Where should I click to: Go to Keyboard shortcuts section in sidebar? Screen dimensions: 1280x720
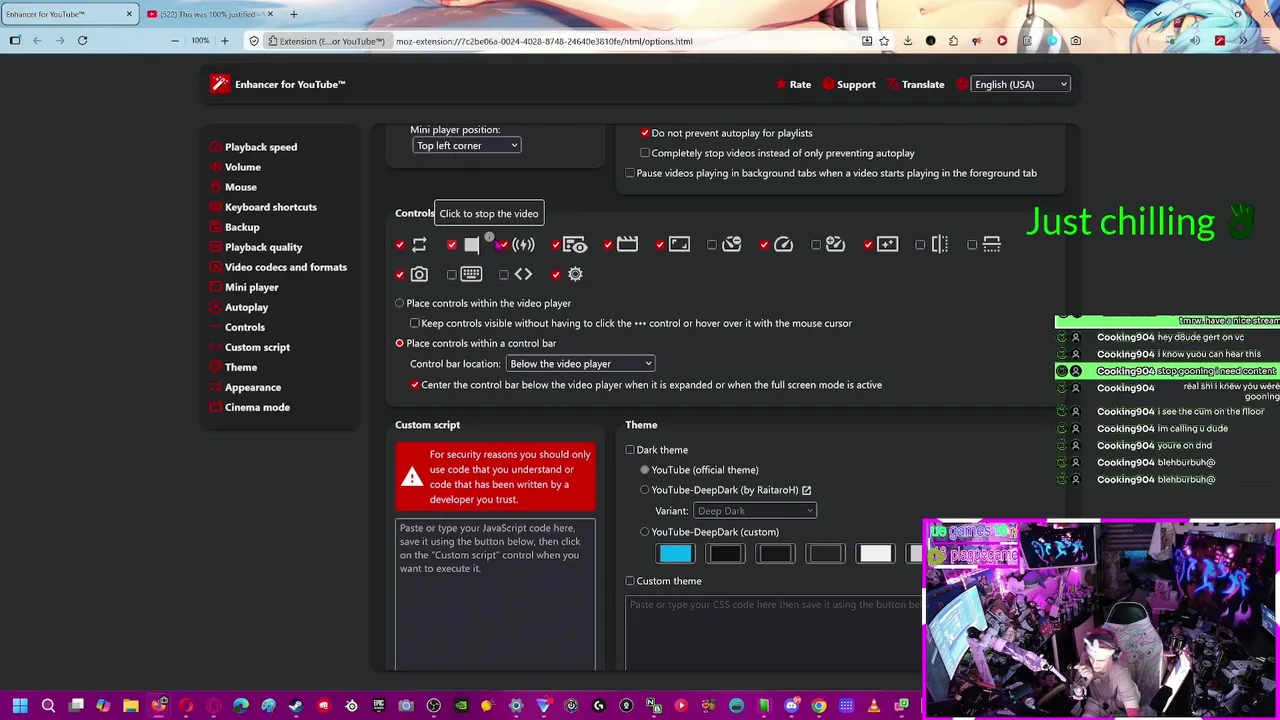coord(271,207)
